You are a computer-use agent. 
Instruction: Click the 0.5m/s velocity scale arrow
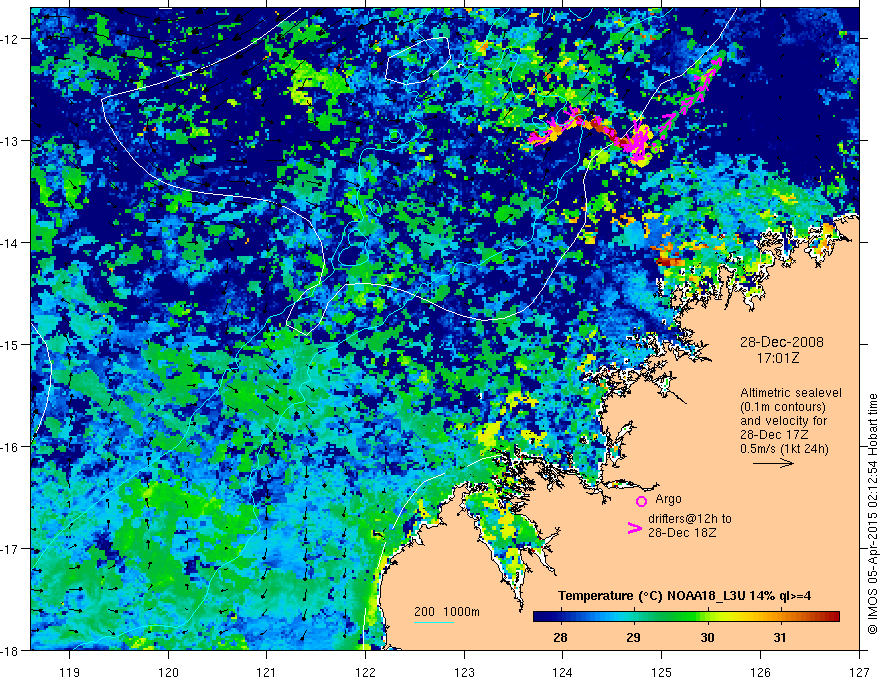pos(773,463)
